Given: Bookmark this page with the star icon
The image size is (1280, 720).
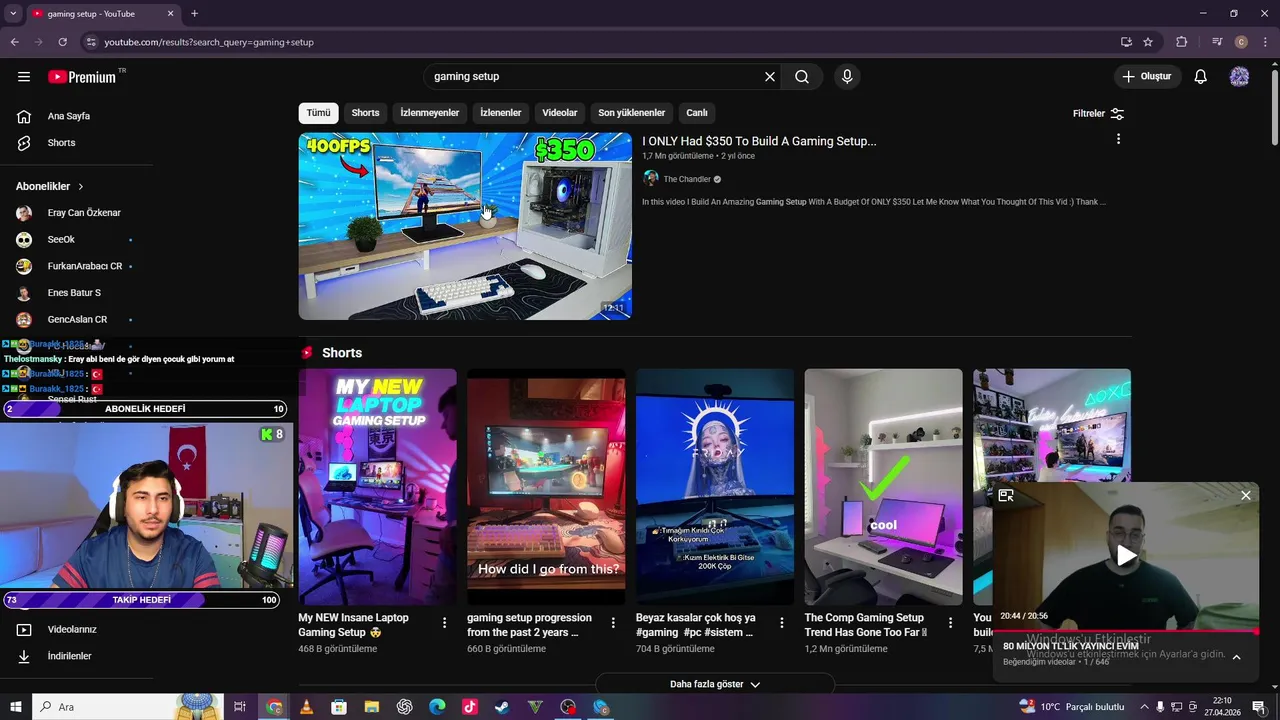Looking at the screenshot, I should (1148, 42).
